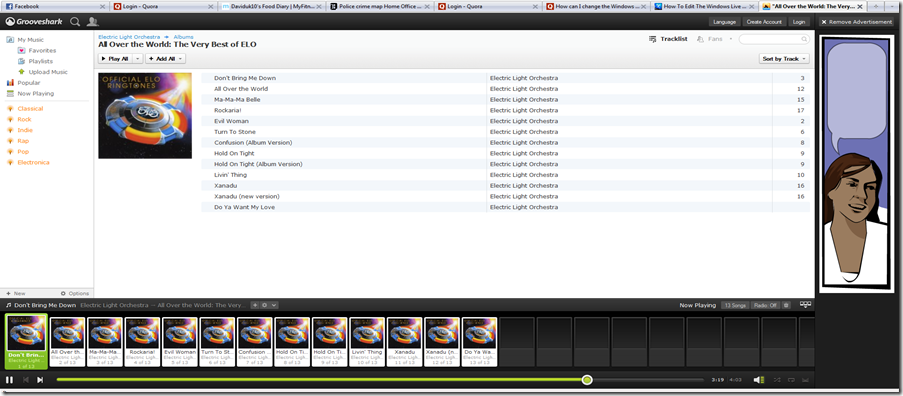Select Xanadu (new version) track row
The height and width of the screenshot is (396, 903).
click(505, 196)
